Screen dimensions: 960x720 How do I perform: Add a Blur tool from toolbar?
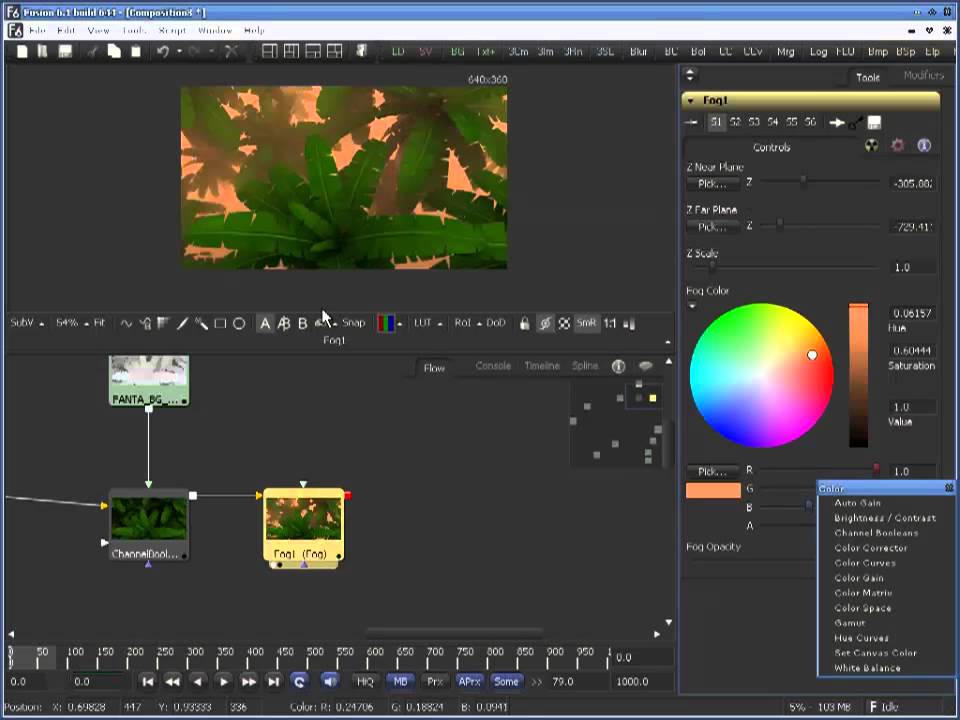click(x=639, y=52)
